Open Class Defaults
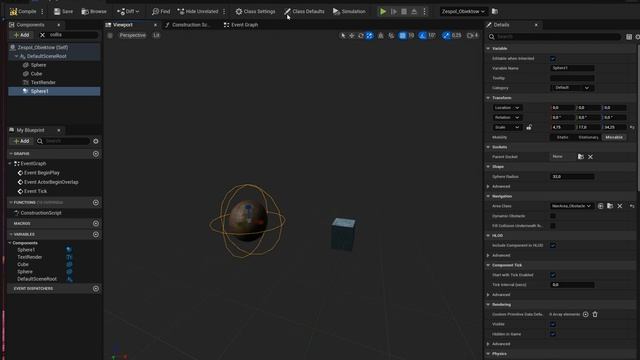This screenshot has width=640, height=360. coord(304,11)
